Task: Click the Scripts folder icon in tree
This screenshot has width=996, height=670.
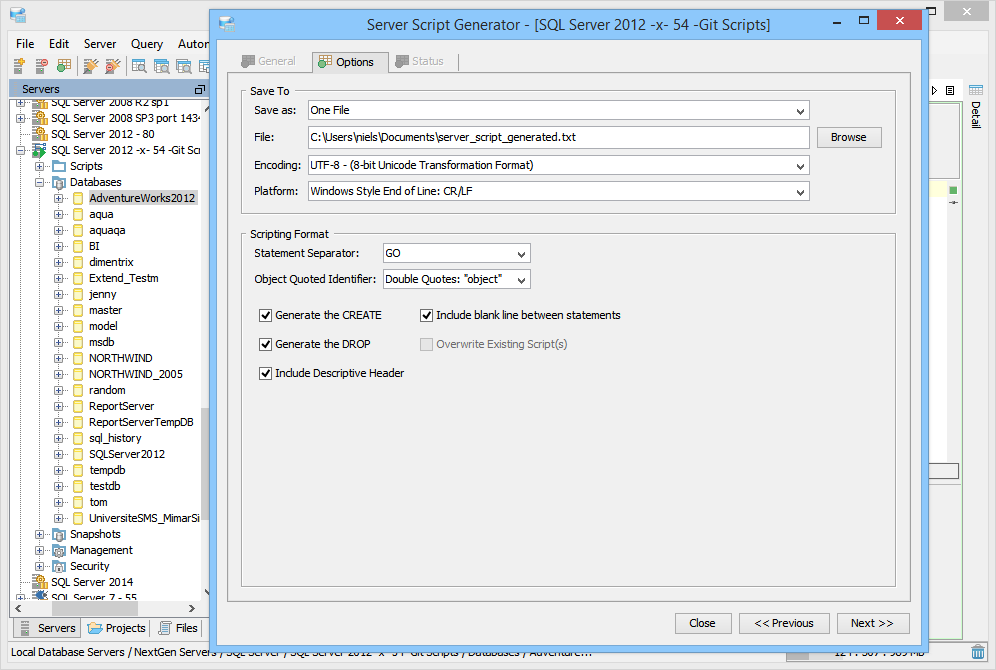Action: click(x=59, y=166)
